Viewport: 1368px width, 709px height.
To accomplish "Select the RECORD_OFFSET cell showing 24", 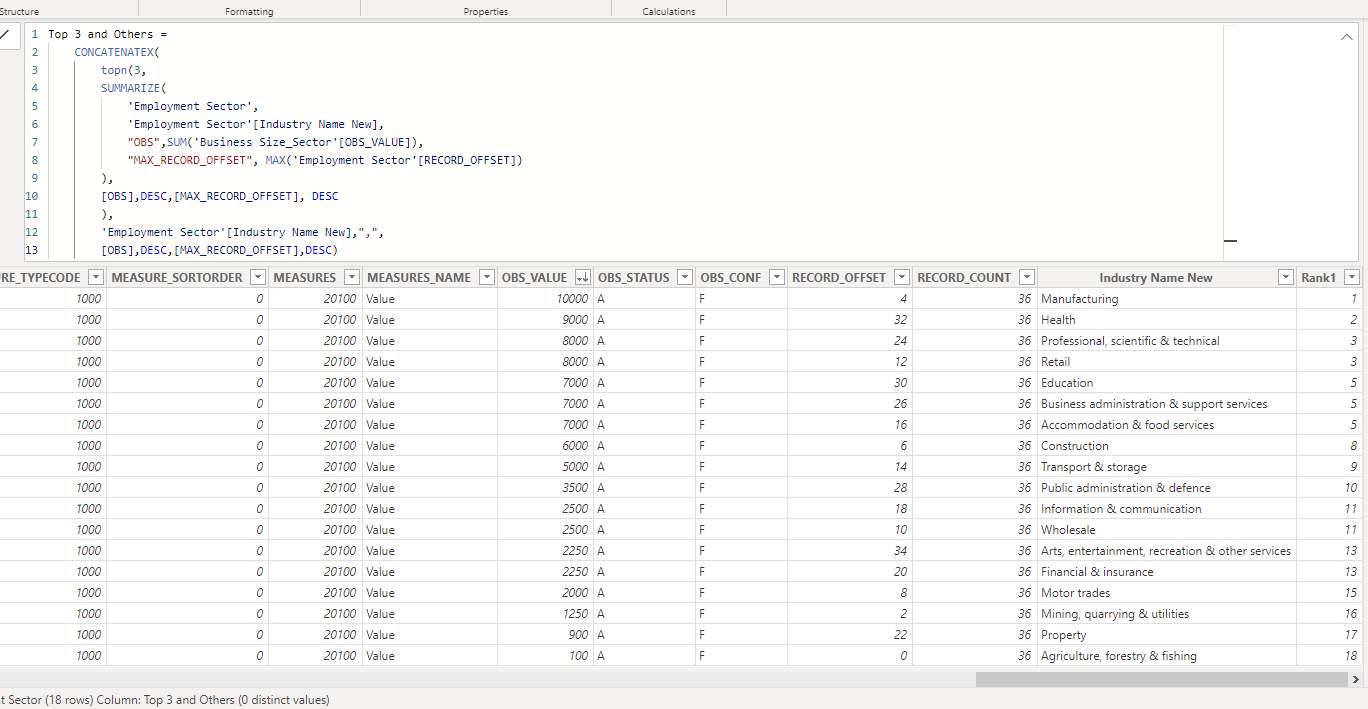I will (850, 341).
